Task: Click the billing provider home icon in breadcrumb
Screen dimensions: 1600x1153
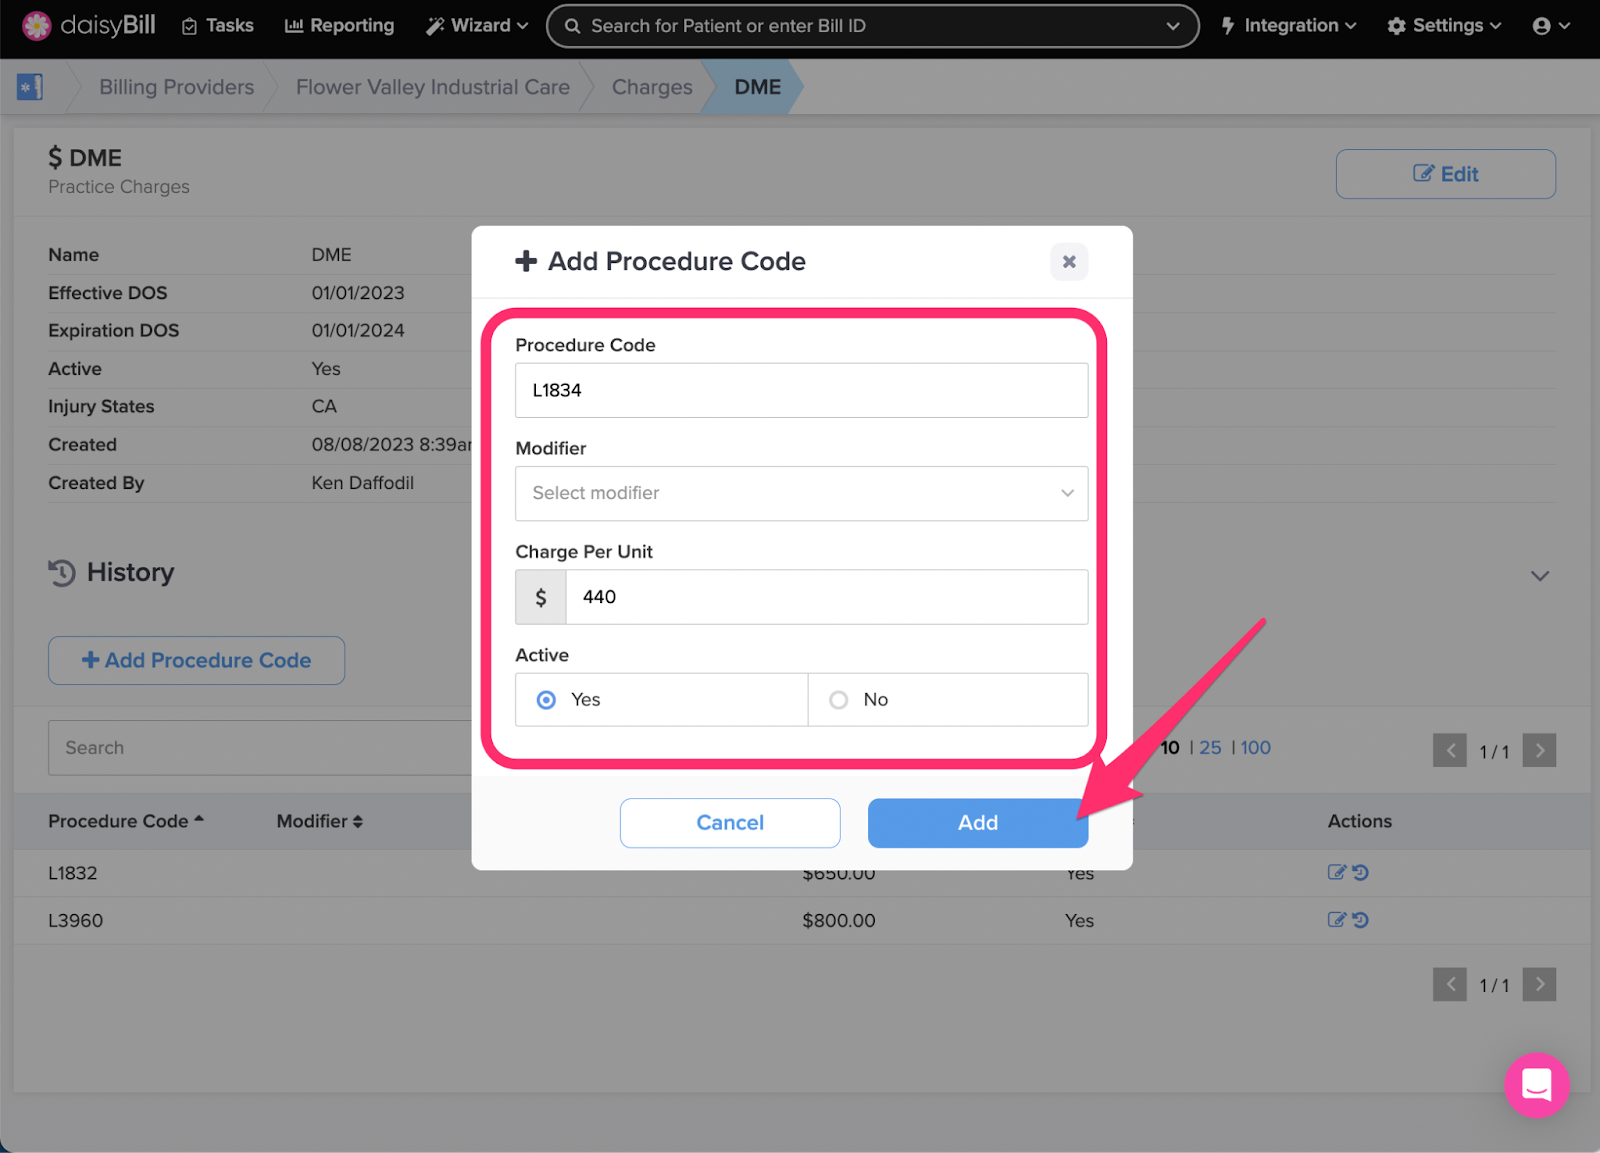Action: tap(30, 87)
